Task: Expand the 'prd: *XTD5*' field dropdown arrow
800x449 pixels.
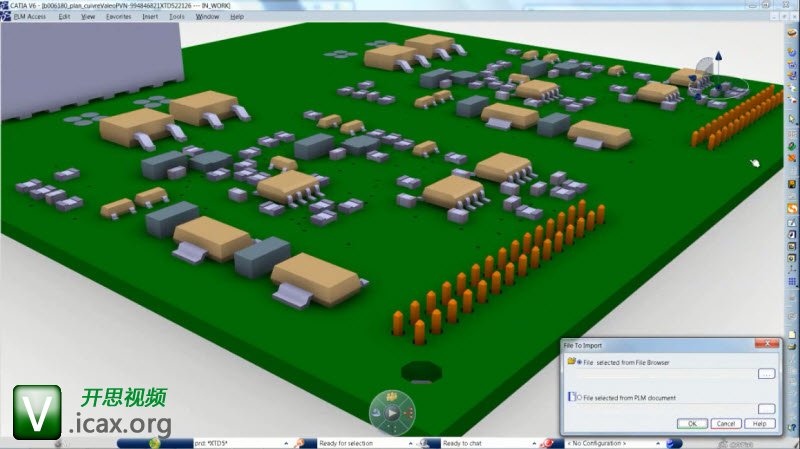Action: [x=286, y=443]
